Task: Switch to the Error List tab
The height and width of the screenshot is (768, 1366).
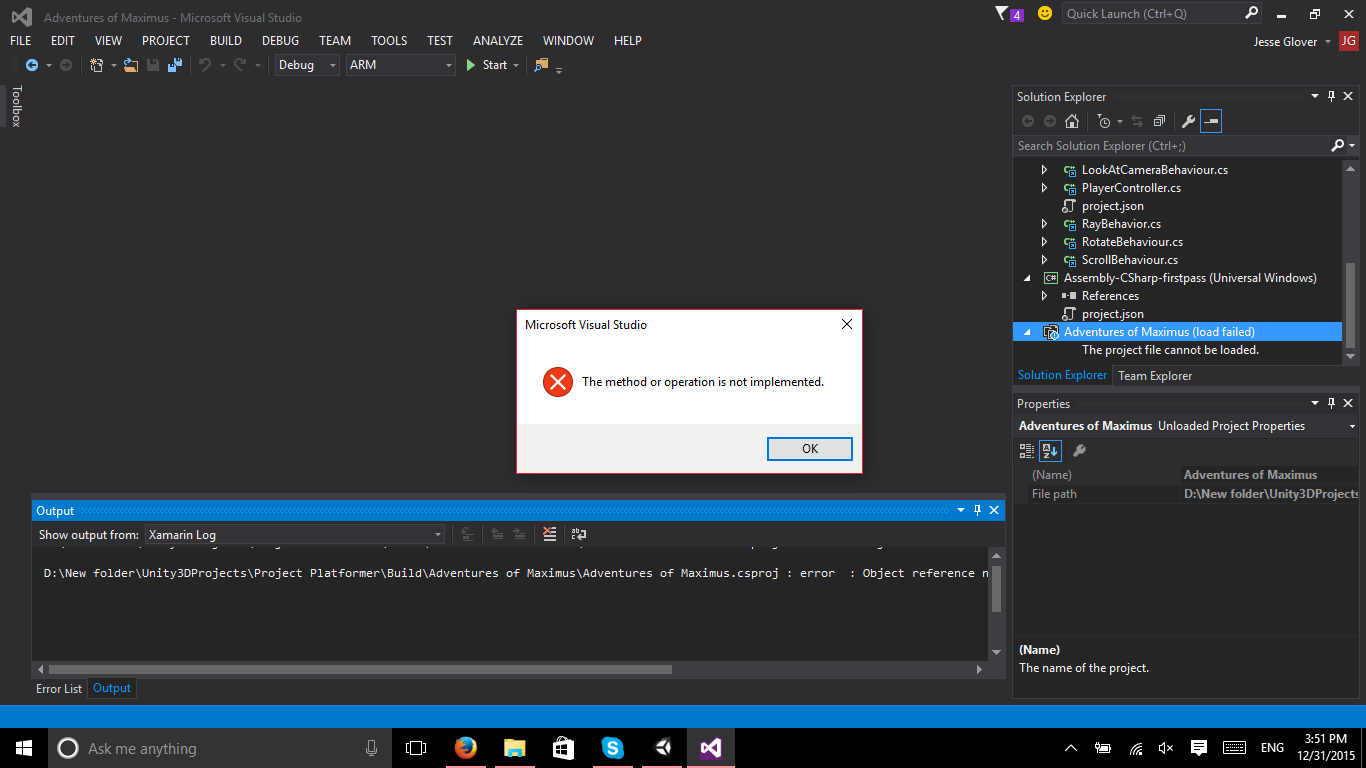Action: point(59,689)
